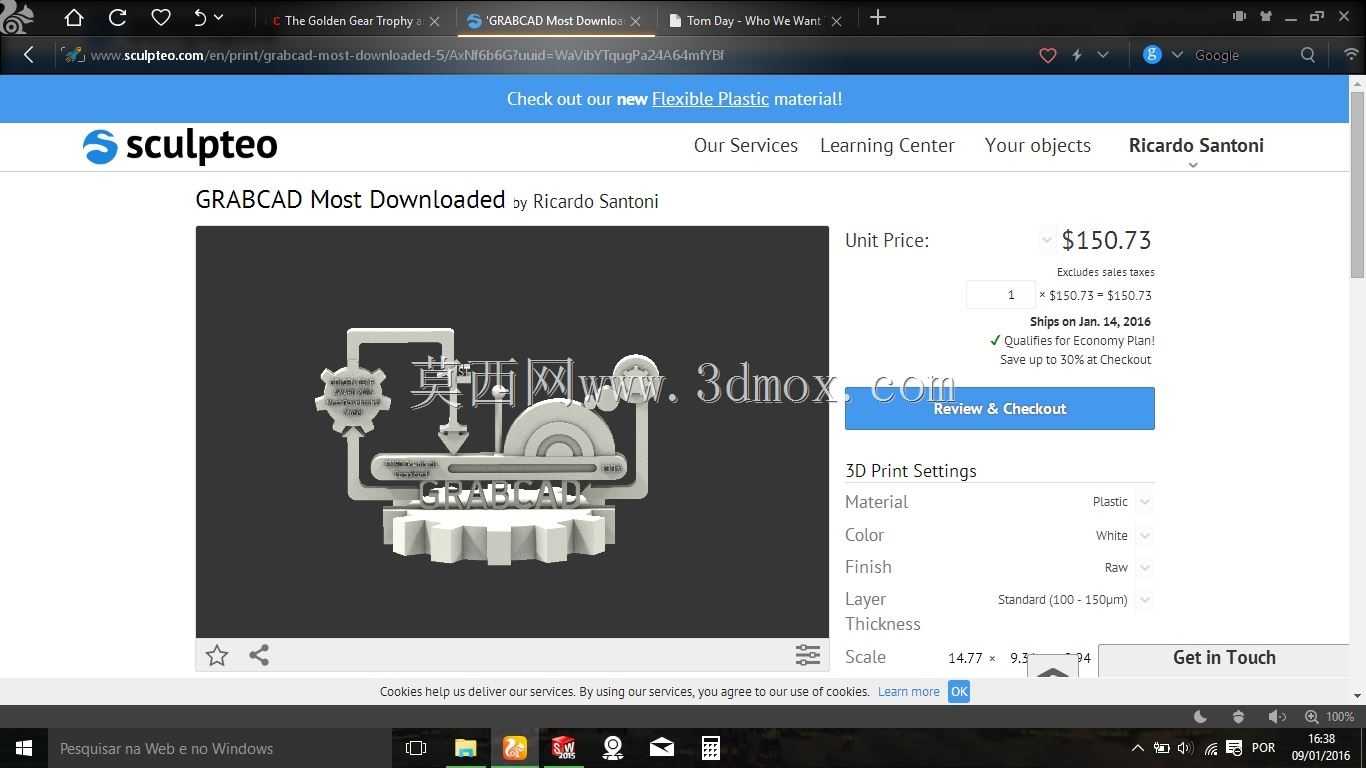Open the Windows Start menu
This screenshot has height=768, width=1366.
tap(24, 748)
